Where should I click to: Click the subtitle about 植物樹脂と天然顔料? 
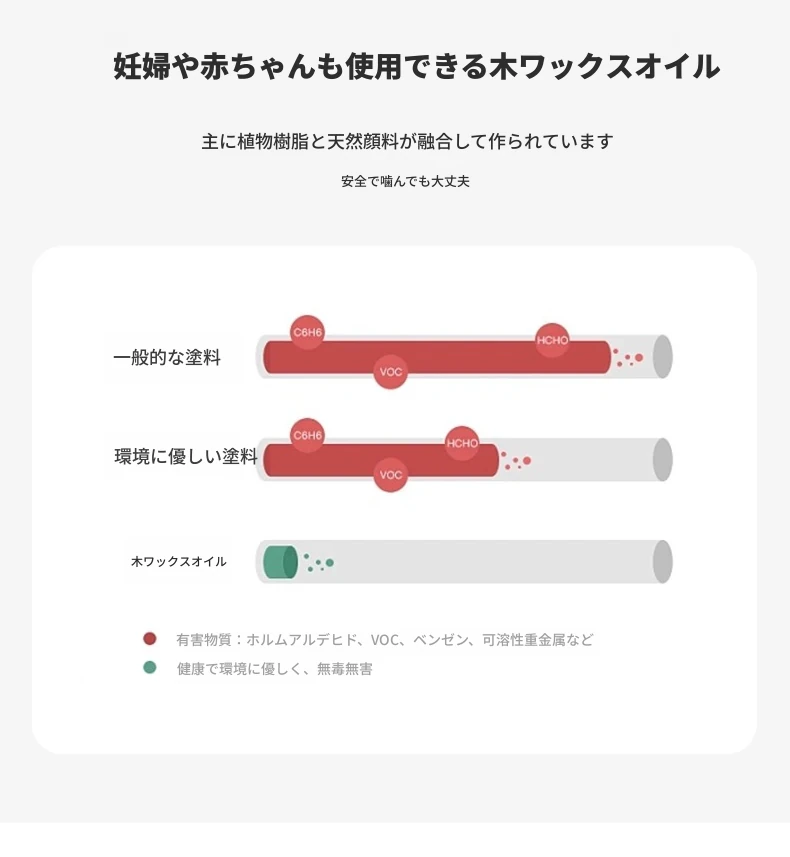[x=407, y=142]
